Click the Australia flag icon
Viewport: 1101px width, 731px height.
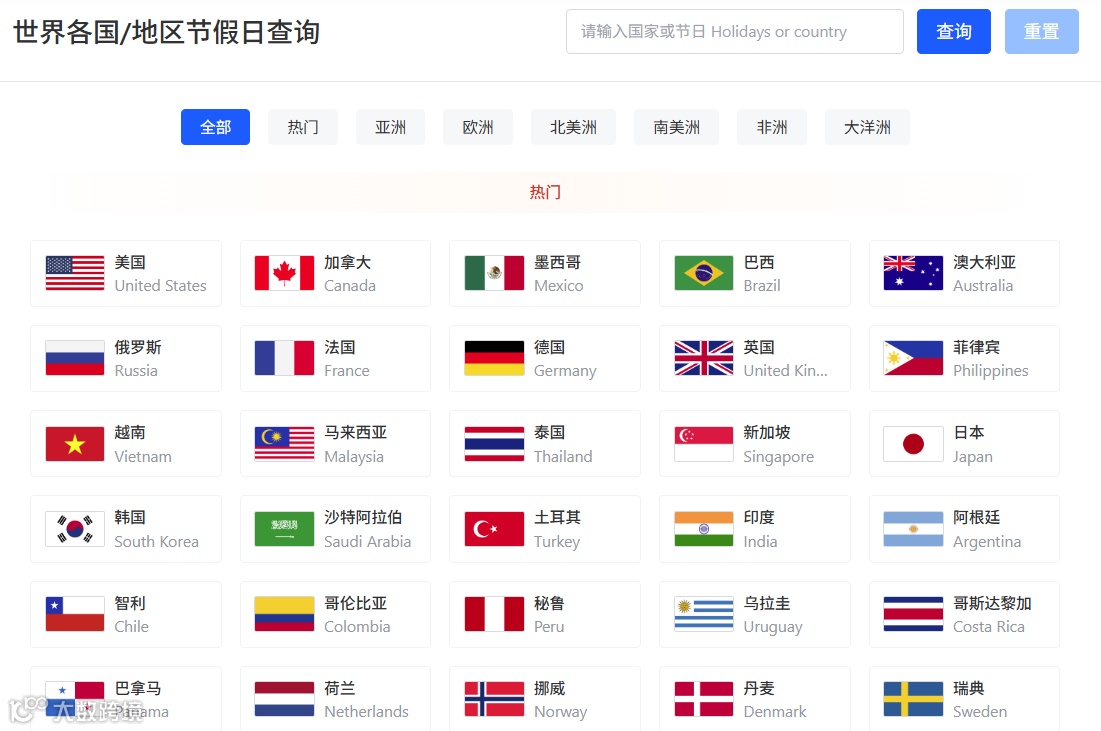pos(913,273)
